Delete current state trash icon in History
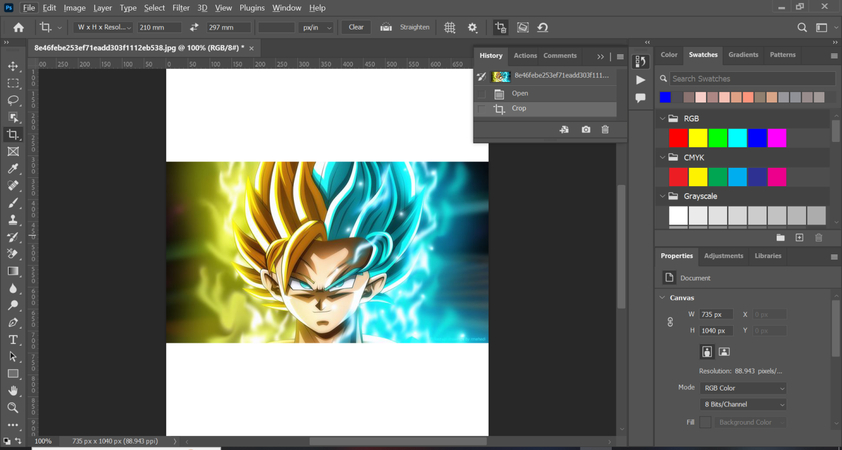 pos(605,130)
